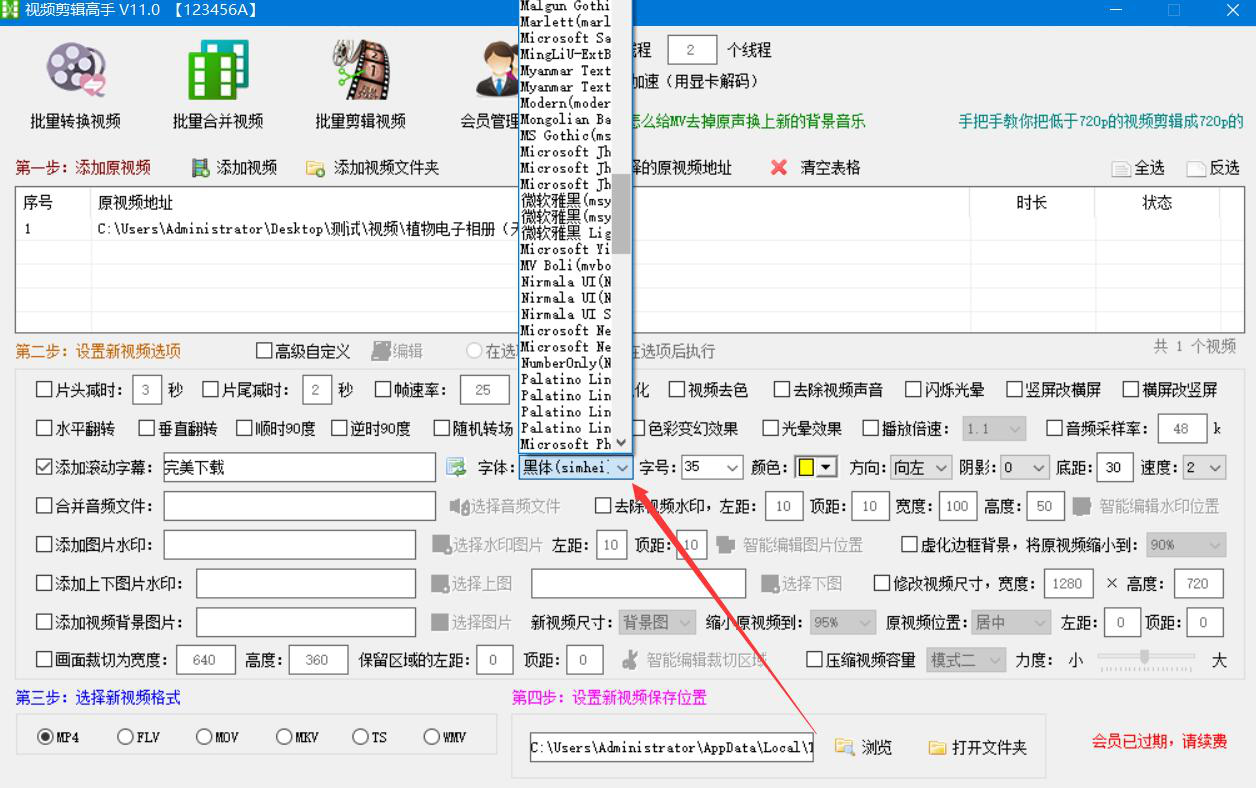
Task: Check the 片头减时 option
Action: click(44, 390)
